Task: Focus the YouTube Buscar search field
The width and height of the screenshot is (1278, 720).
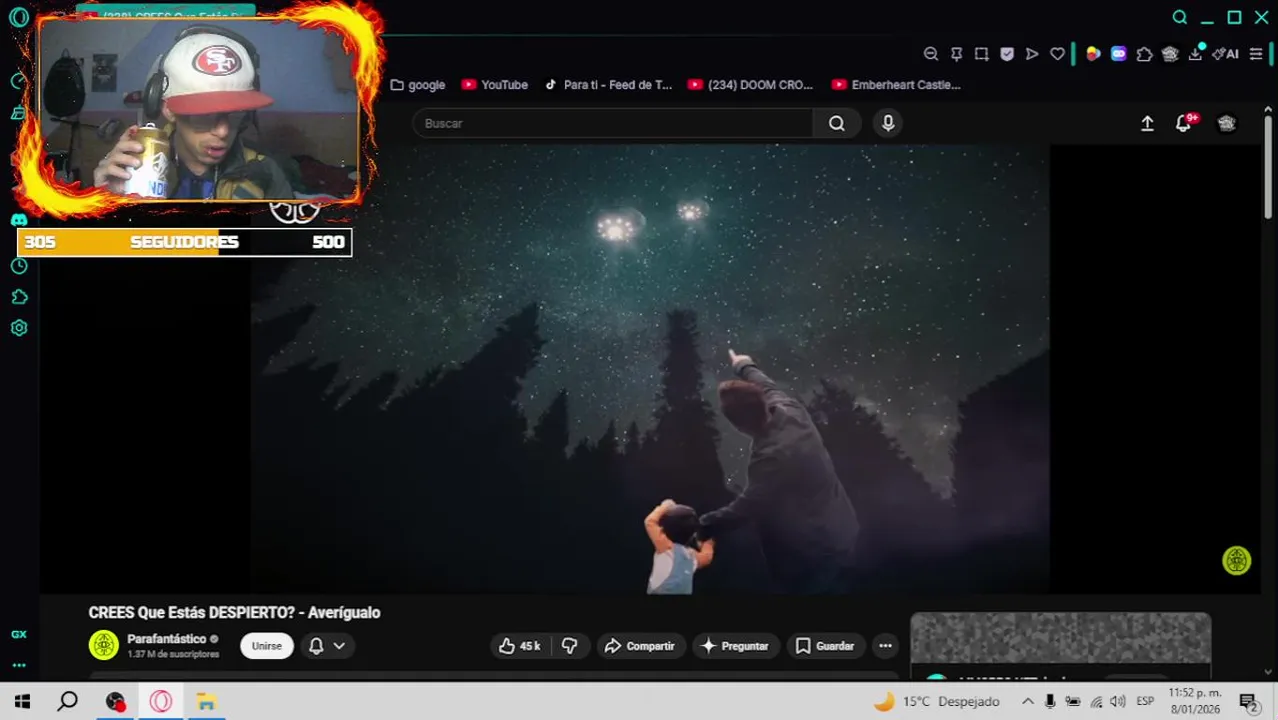Action: [x=613, y=123]
